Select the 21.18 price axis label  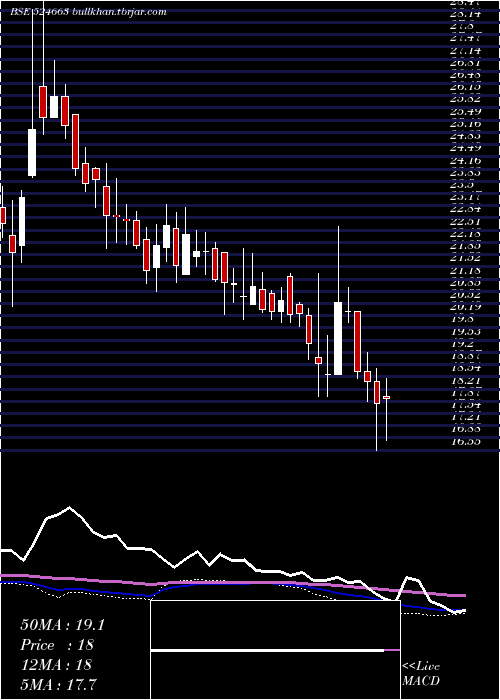(x=466, y=271)
